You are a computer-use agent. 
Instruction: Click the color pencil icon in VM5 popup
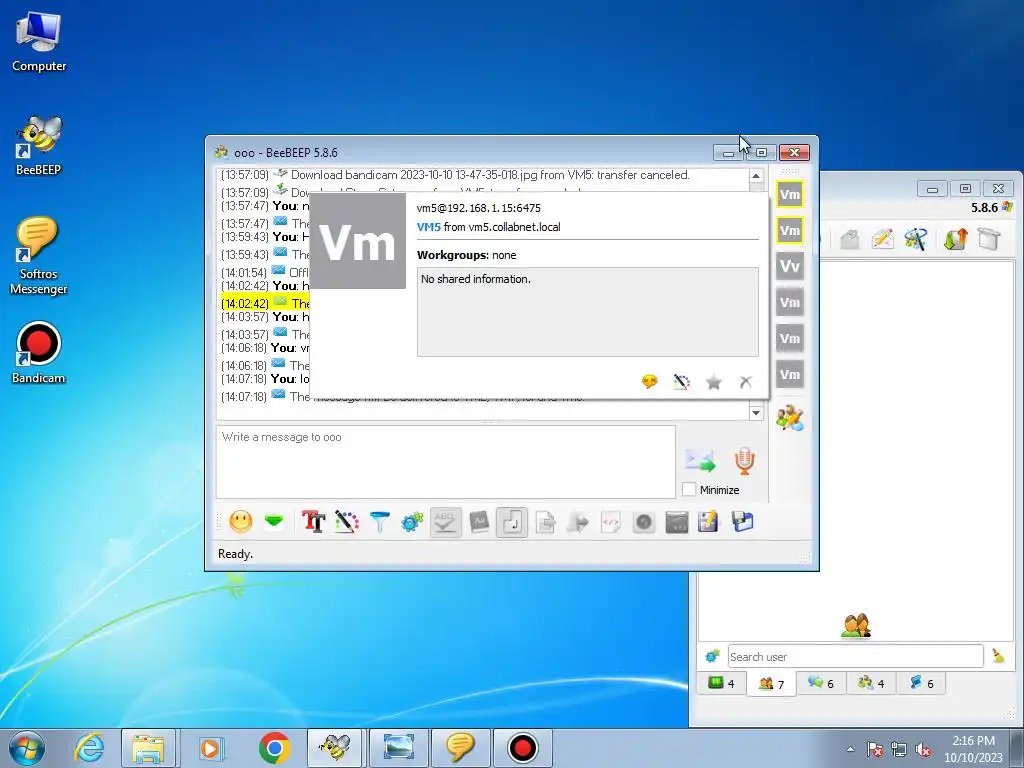(681, 381)
